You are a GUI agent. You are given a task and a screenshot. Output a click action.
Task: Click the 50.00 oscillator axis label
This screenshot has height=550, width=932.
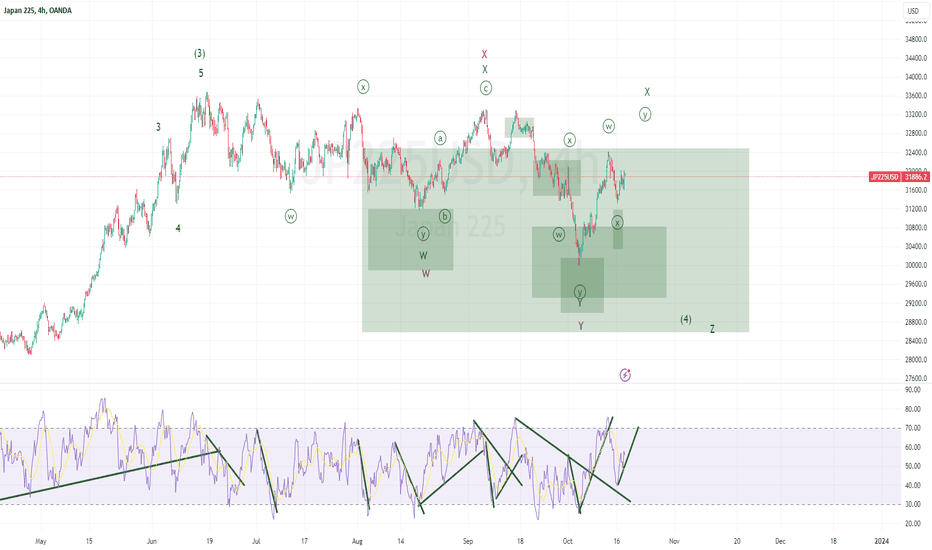[x=912, y=466]
